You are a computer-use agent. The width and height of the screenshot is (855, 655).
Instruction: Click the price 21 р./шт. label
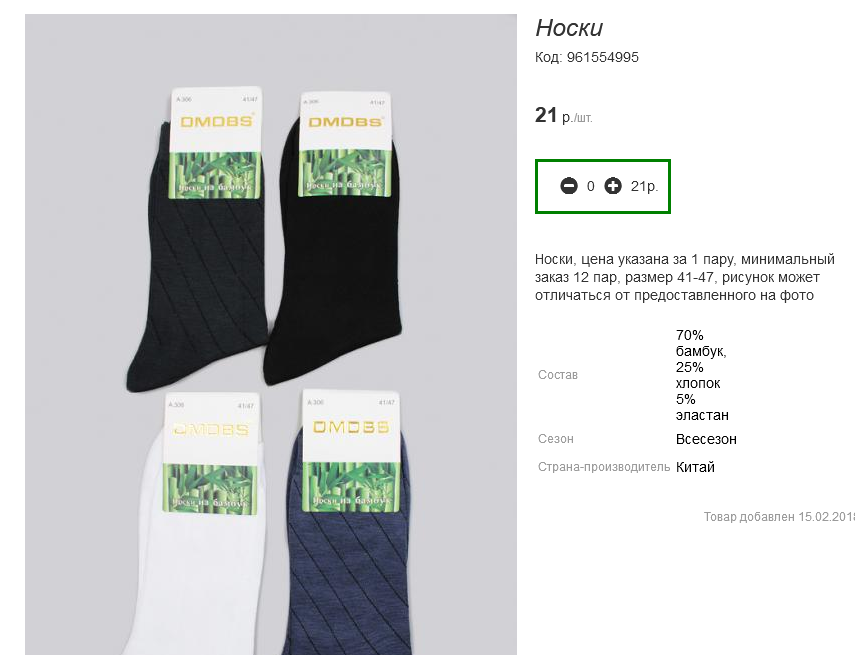tap(563, 116)
